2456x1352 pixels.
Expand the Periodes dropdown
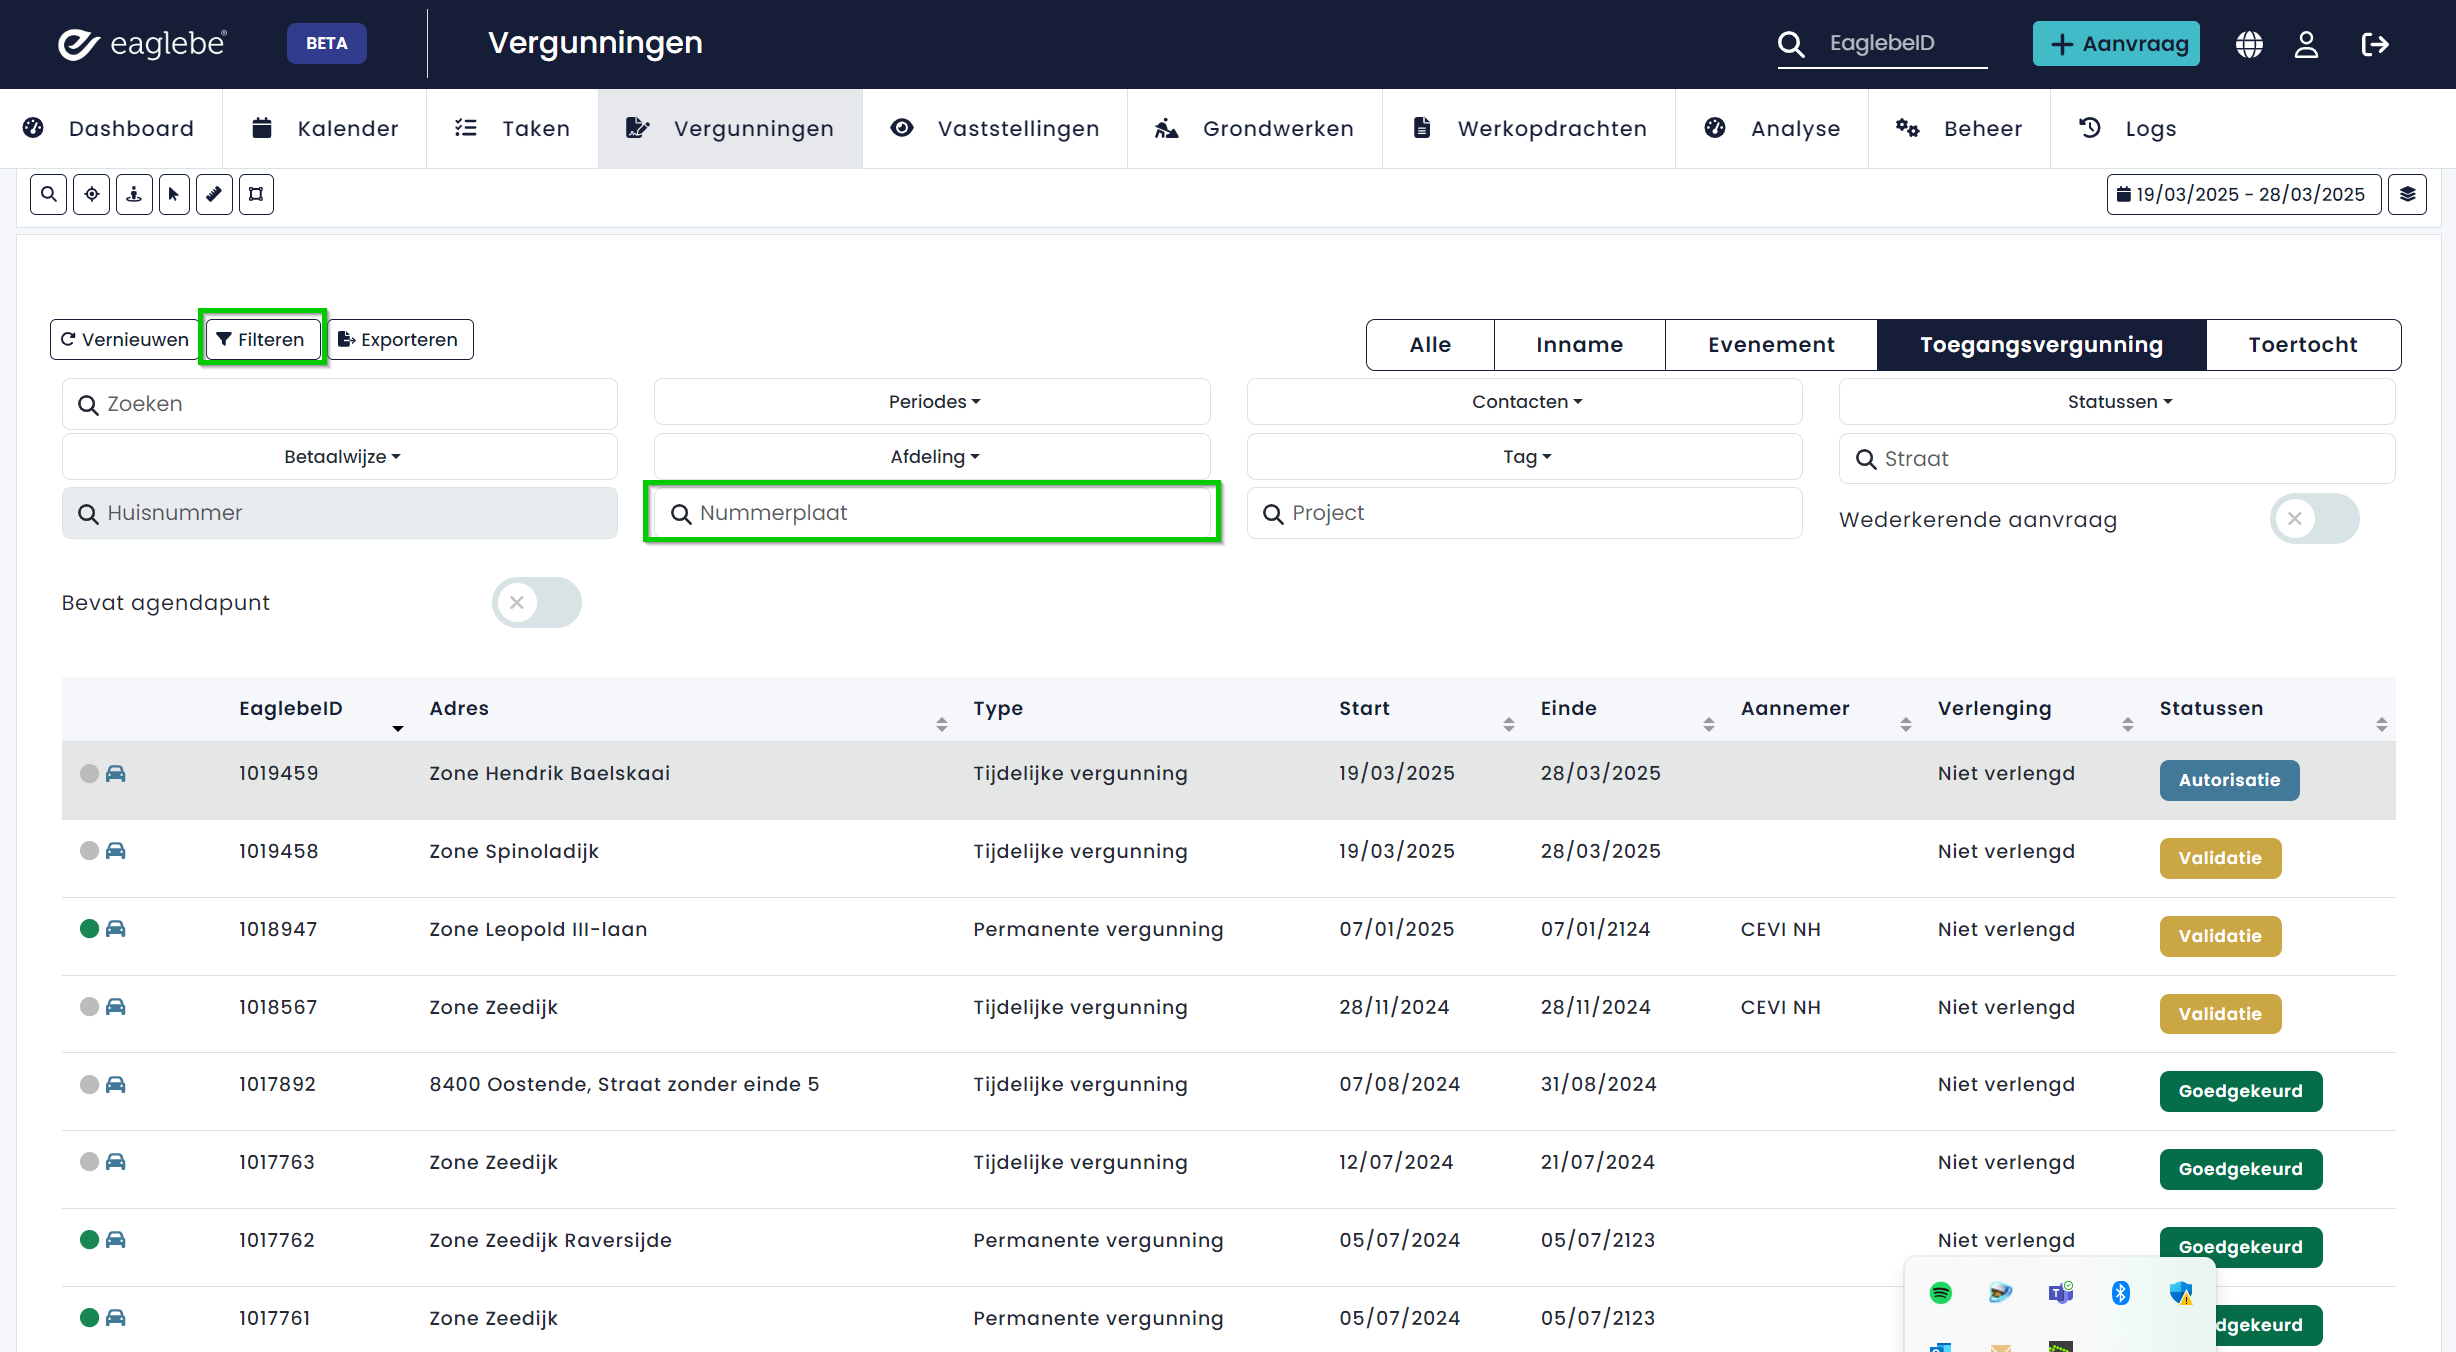933,402
